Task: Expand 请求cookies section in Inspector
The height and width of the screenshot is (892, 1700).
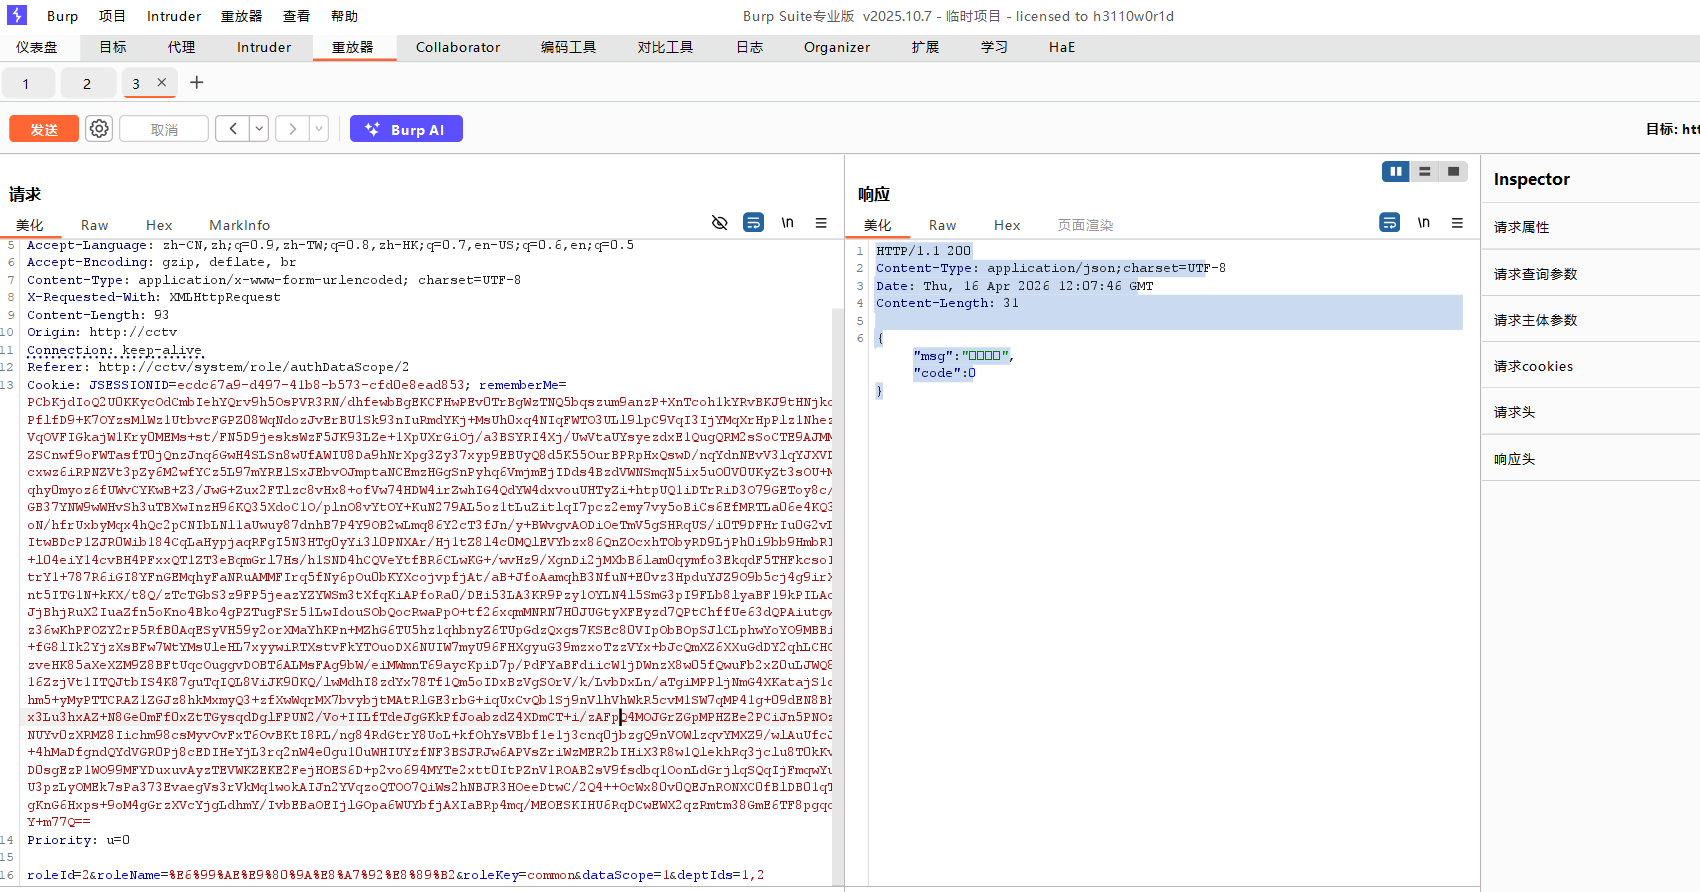Action: point(1591,366)
